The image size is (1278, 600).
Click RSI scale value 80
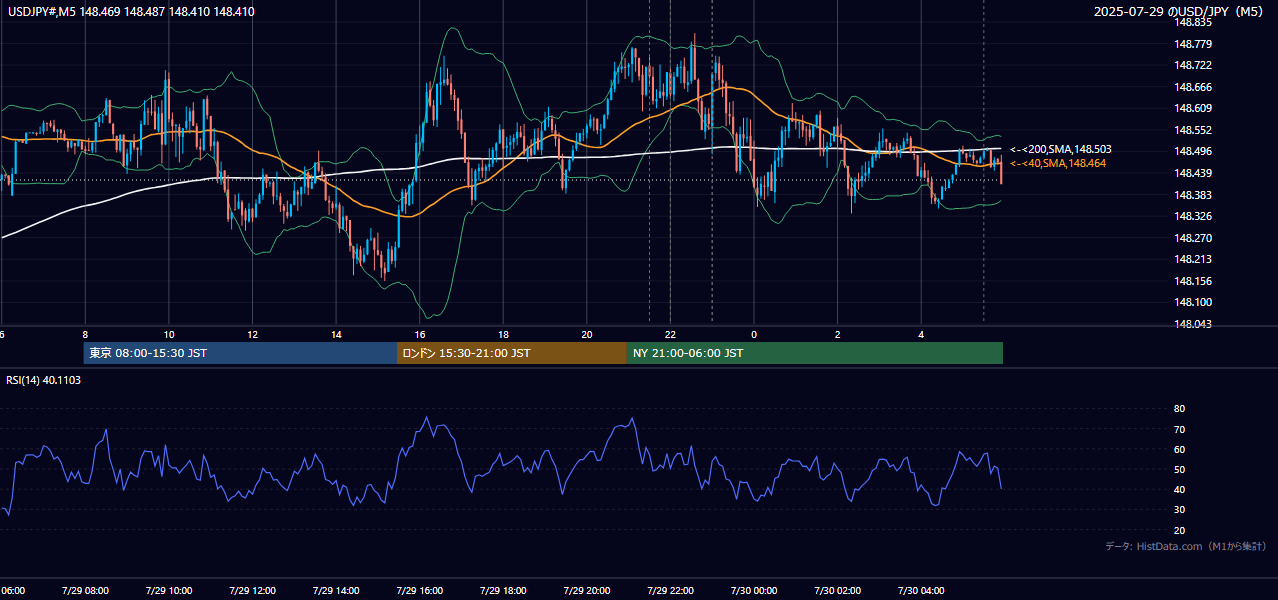tap(1179, 409)
